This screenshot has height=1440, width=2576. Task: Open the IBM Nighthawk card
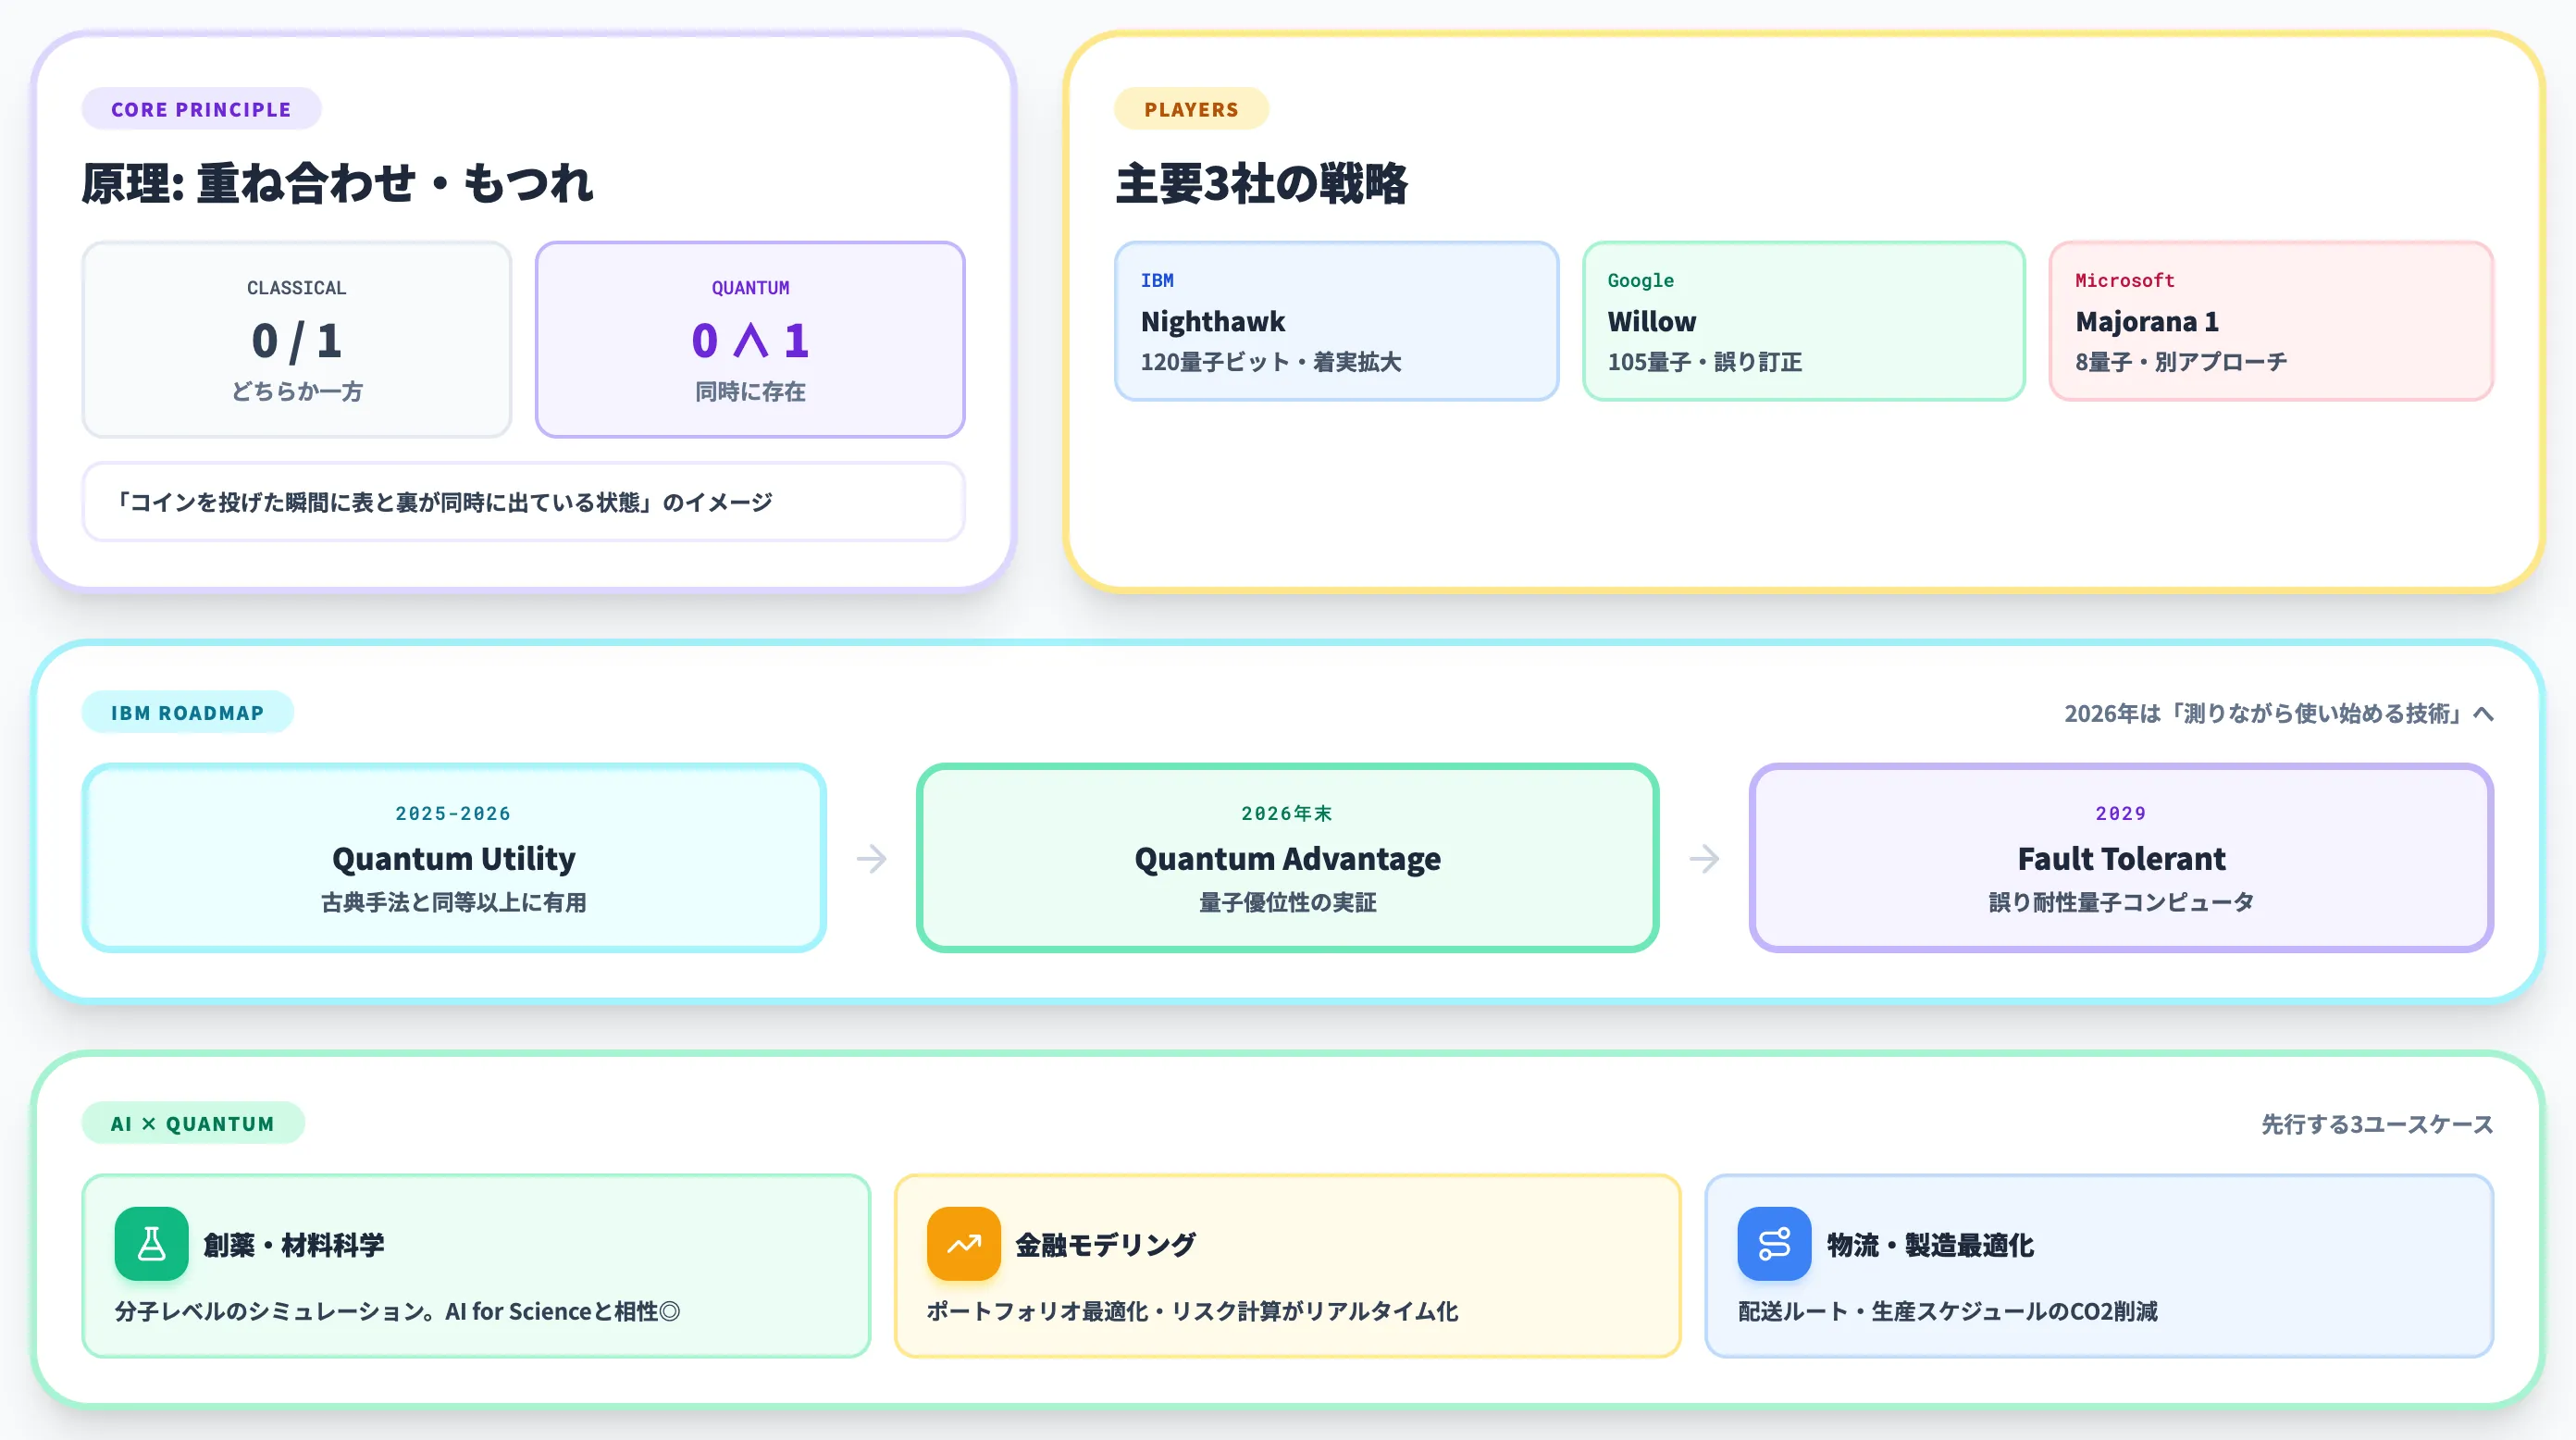(1336, 321)
